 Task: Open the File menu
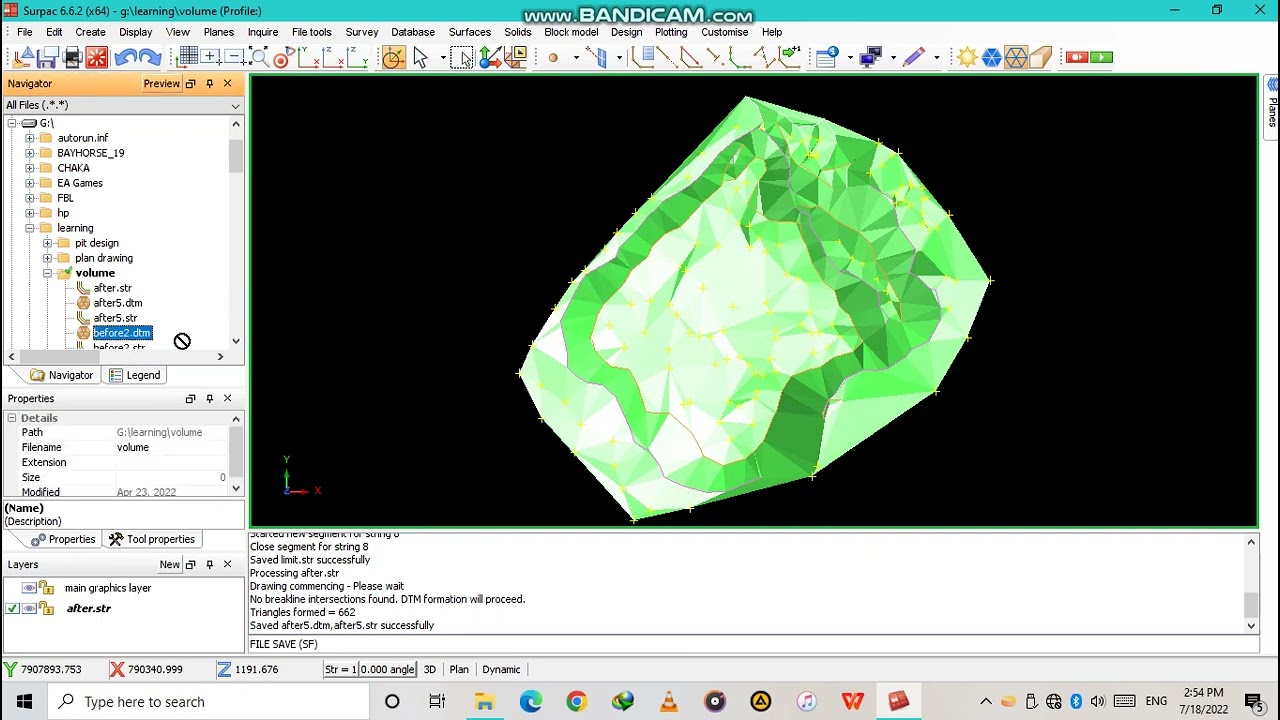point(24,32)
